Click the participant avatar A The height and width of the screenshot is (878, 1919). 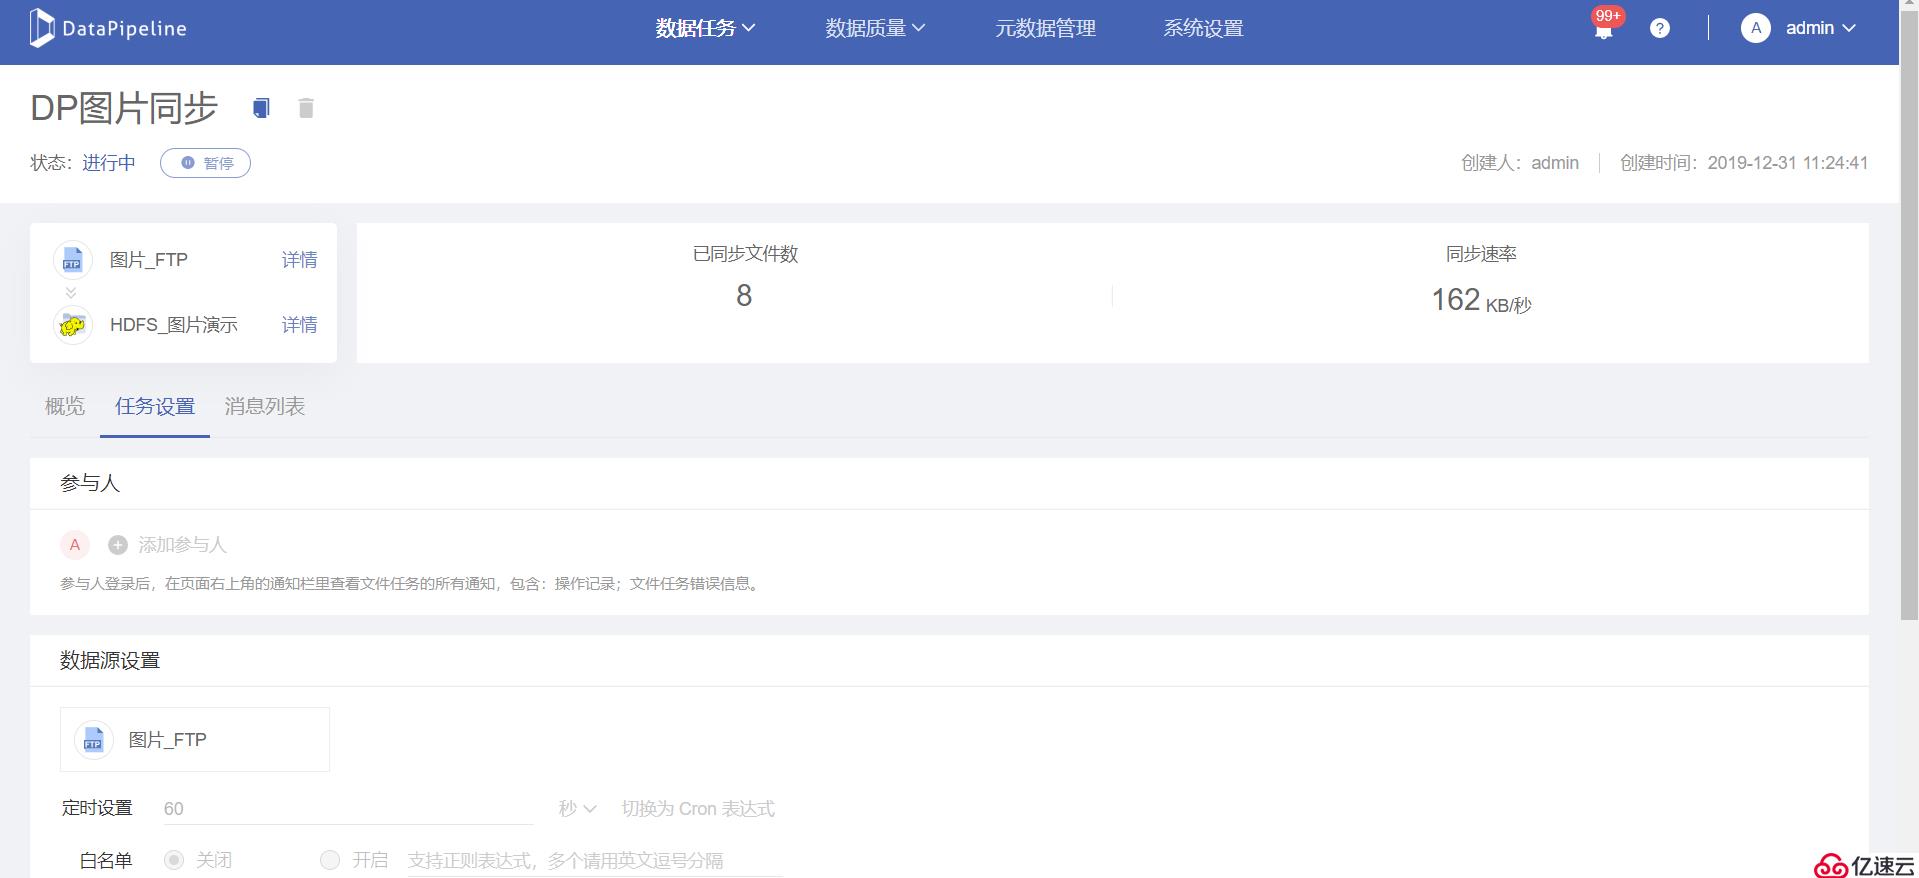tap(75, 545)
